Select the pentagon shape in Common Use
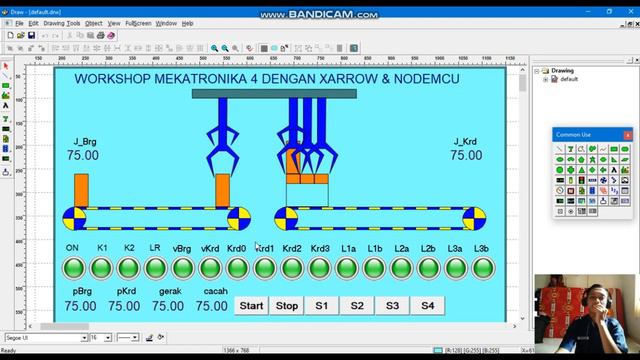 (581, 160)
